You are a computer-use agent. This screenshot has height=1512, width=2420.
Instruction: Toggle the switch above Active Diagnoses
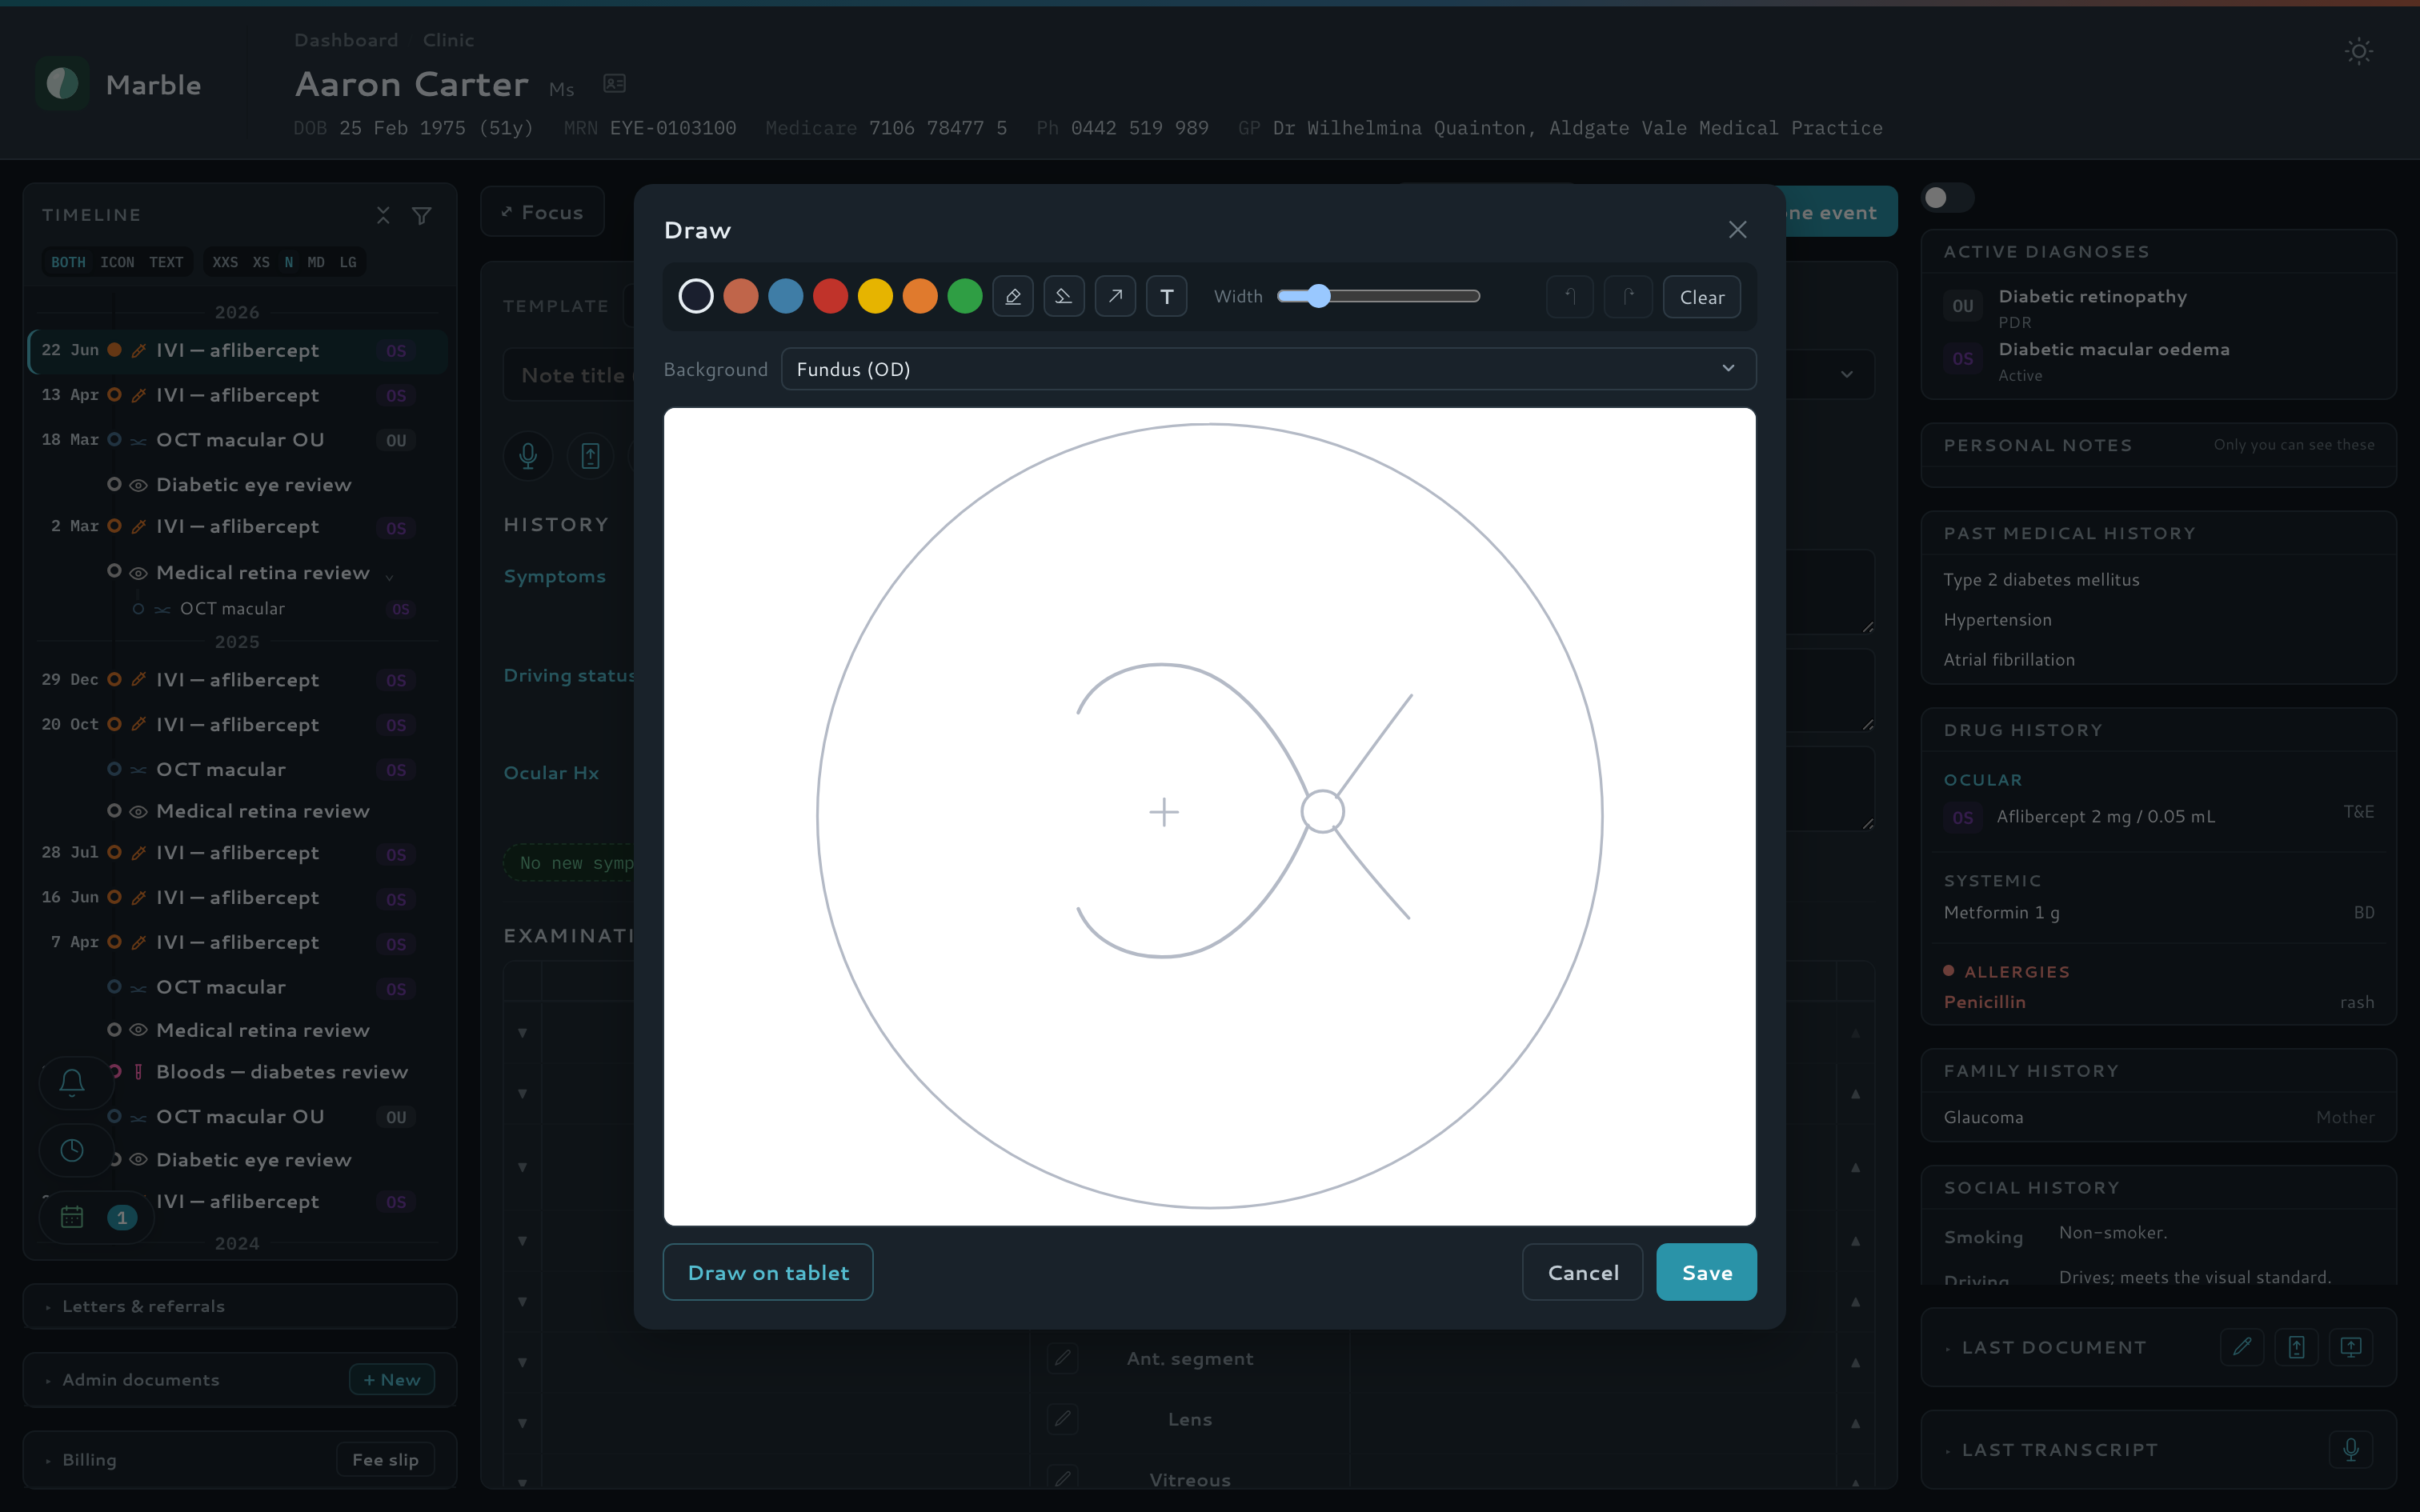pyautogui.click(x=1947, y=198)
